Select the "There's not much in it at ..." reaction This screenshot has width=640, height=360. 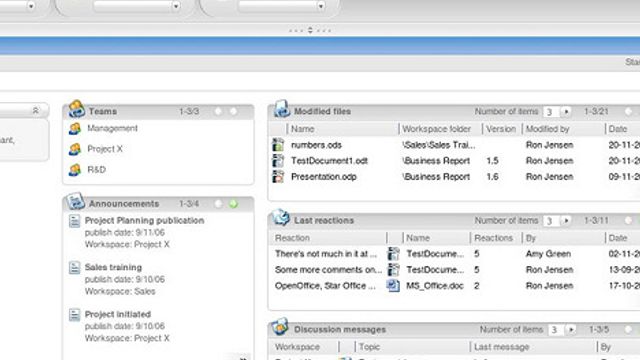pos(326,254)
